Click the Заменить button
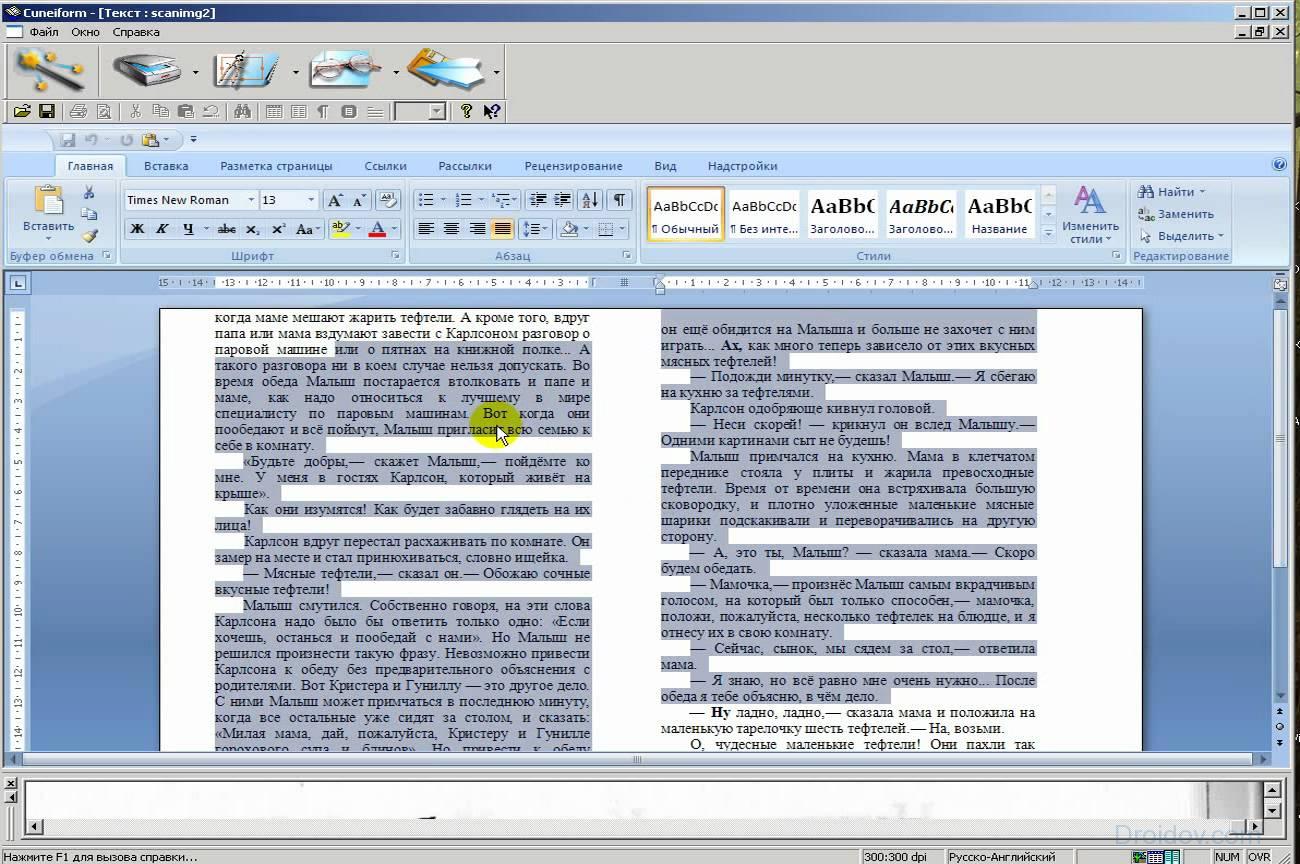The image size is (1300, 864). tap(1176, 214)
